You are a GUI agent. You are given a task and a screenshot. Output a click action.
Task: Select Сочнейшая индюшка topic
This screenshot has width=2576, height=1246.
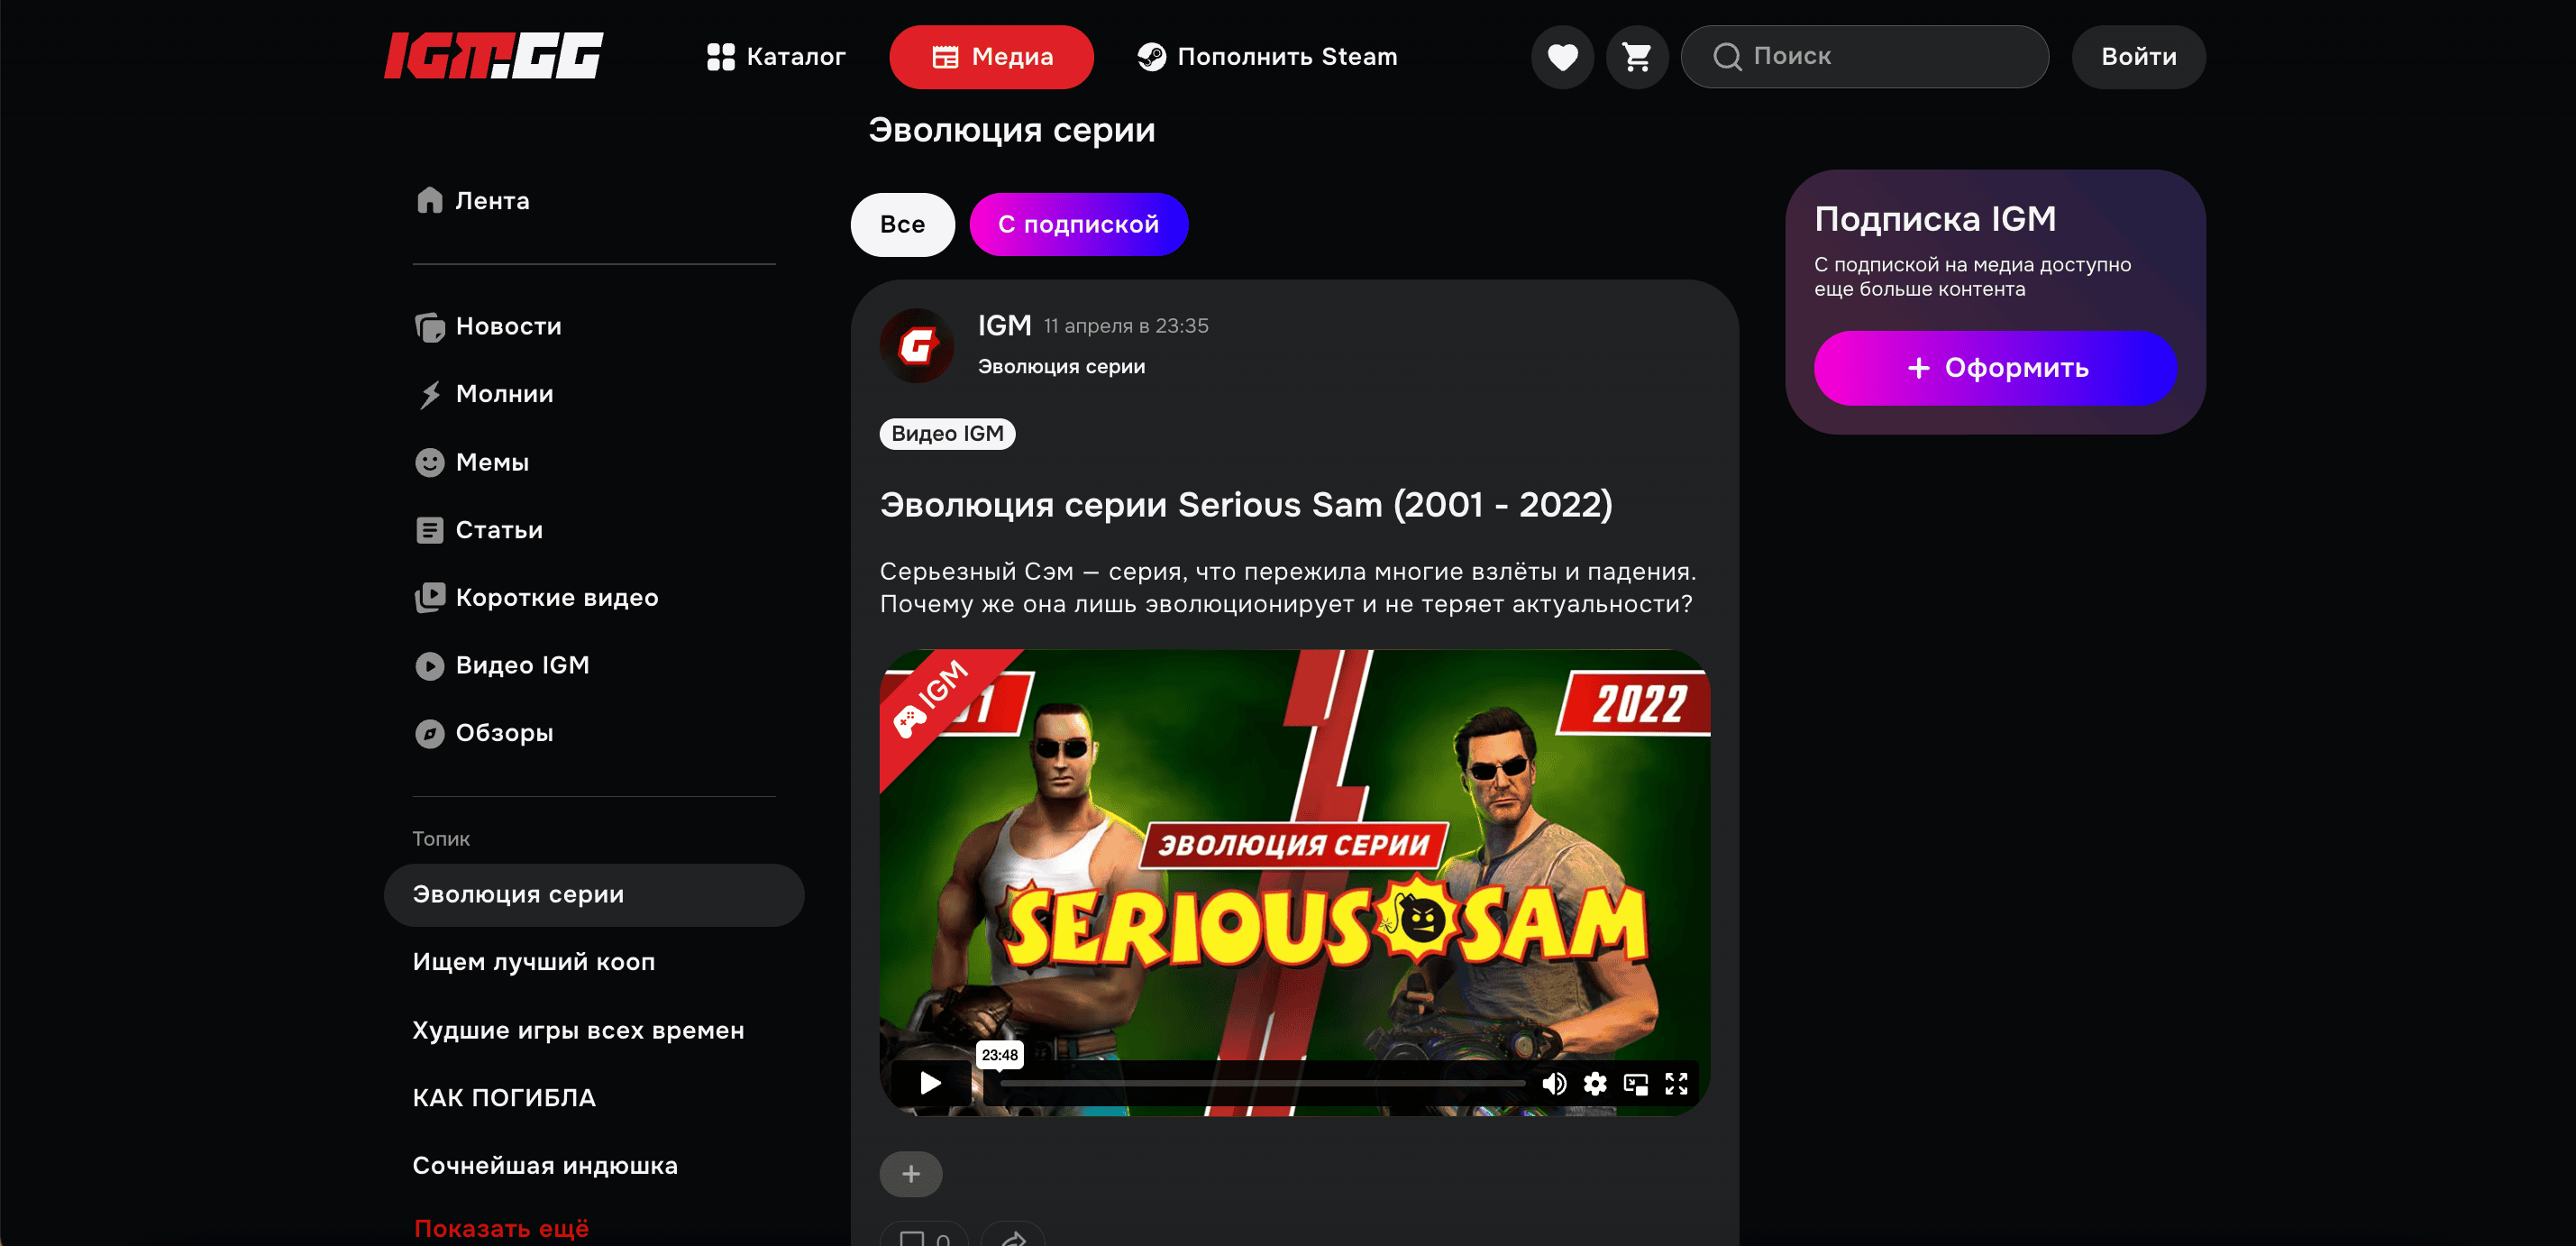545,1166
